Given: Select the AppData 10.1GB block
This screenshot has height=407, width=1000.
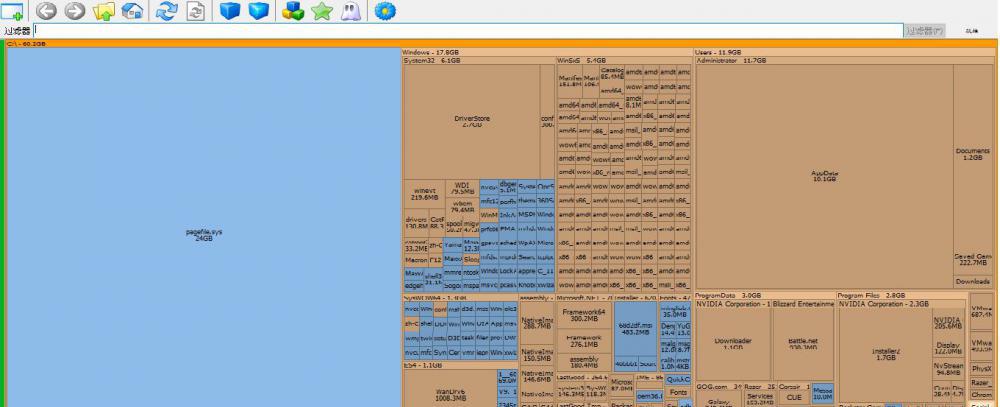Looking at the screenshot, I should click(825, 176).
